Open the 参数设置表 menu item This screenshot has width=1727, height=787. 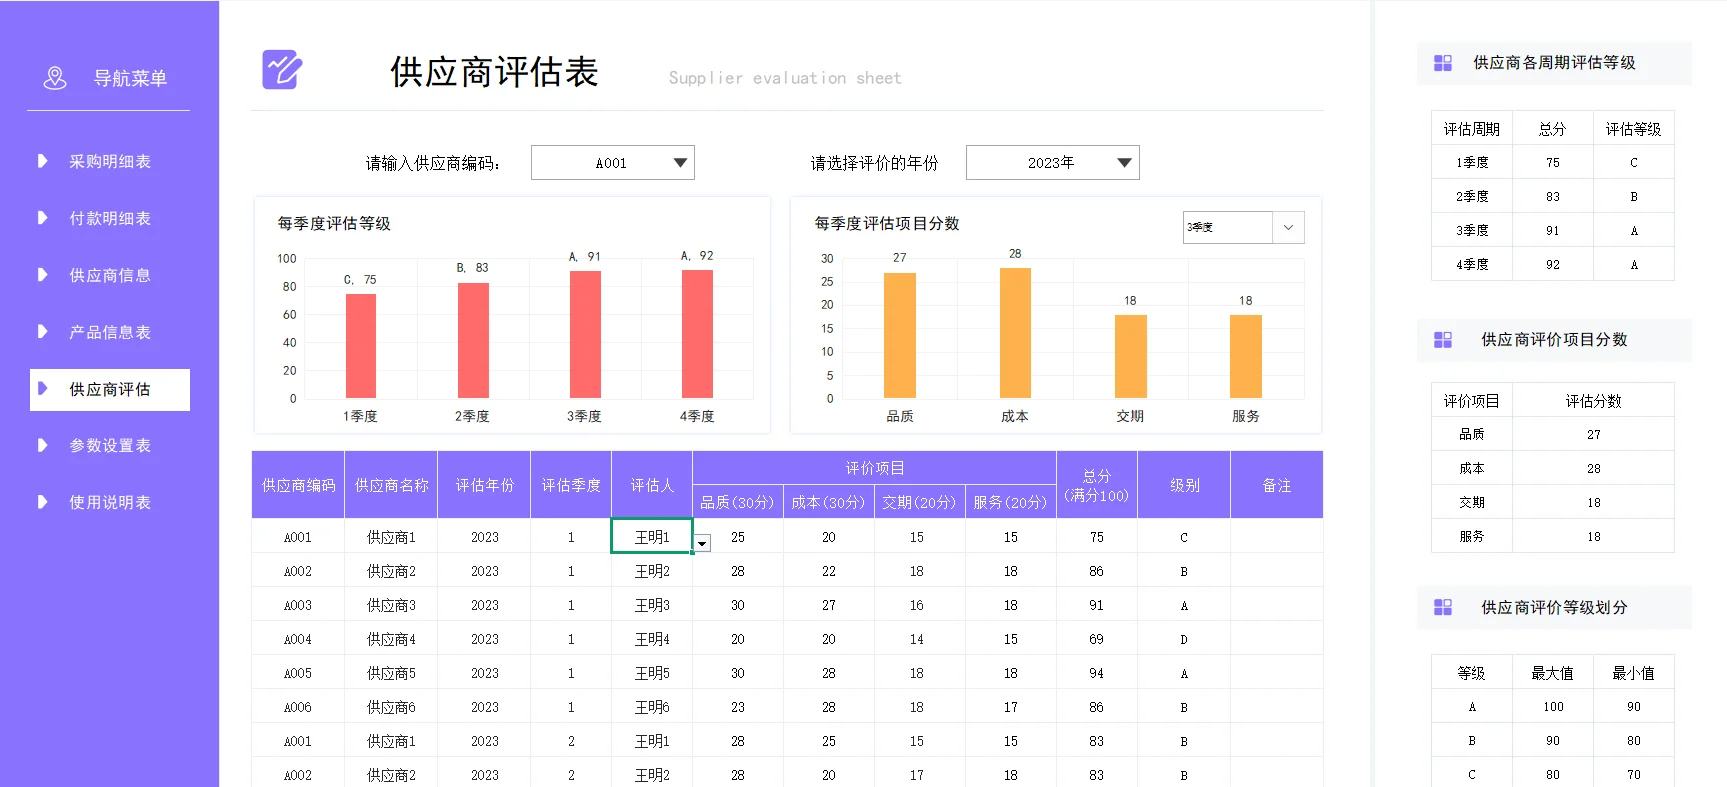[x=110, y=446]
